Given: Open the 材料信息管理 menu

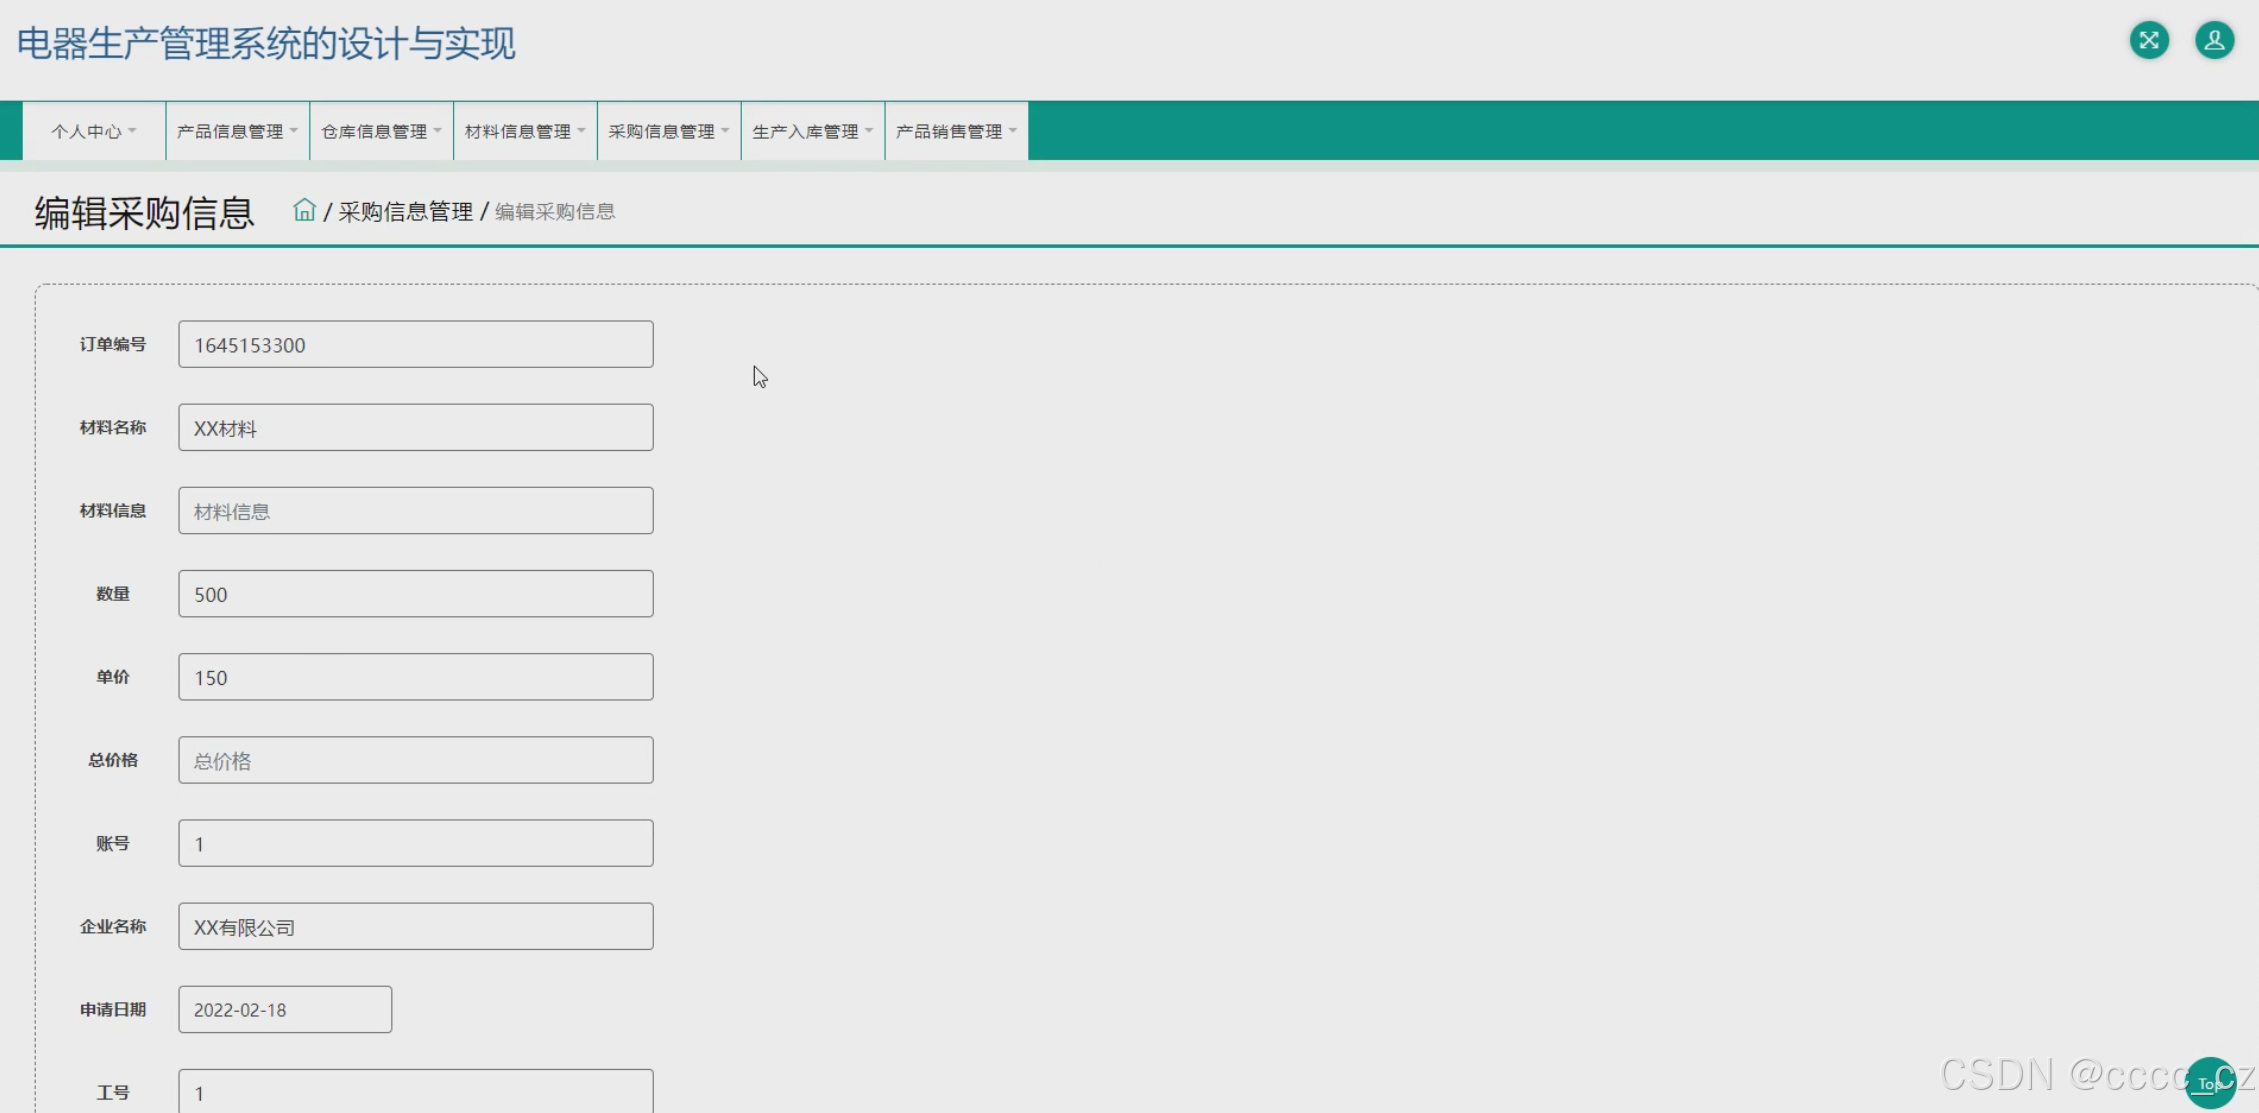Looking at the screenshot, I should click(x=525, y=131).
